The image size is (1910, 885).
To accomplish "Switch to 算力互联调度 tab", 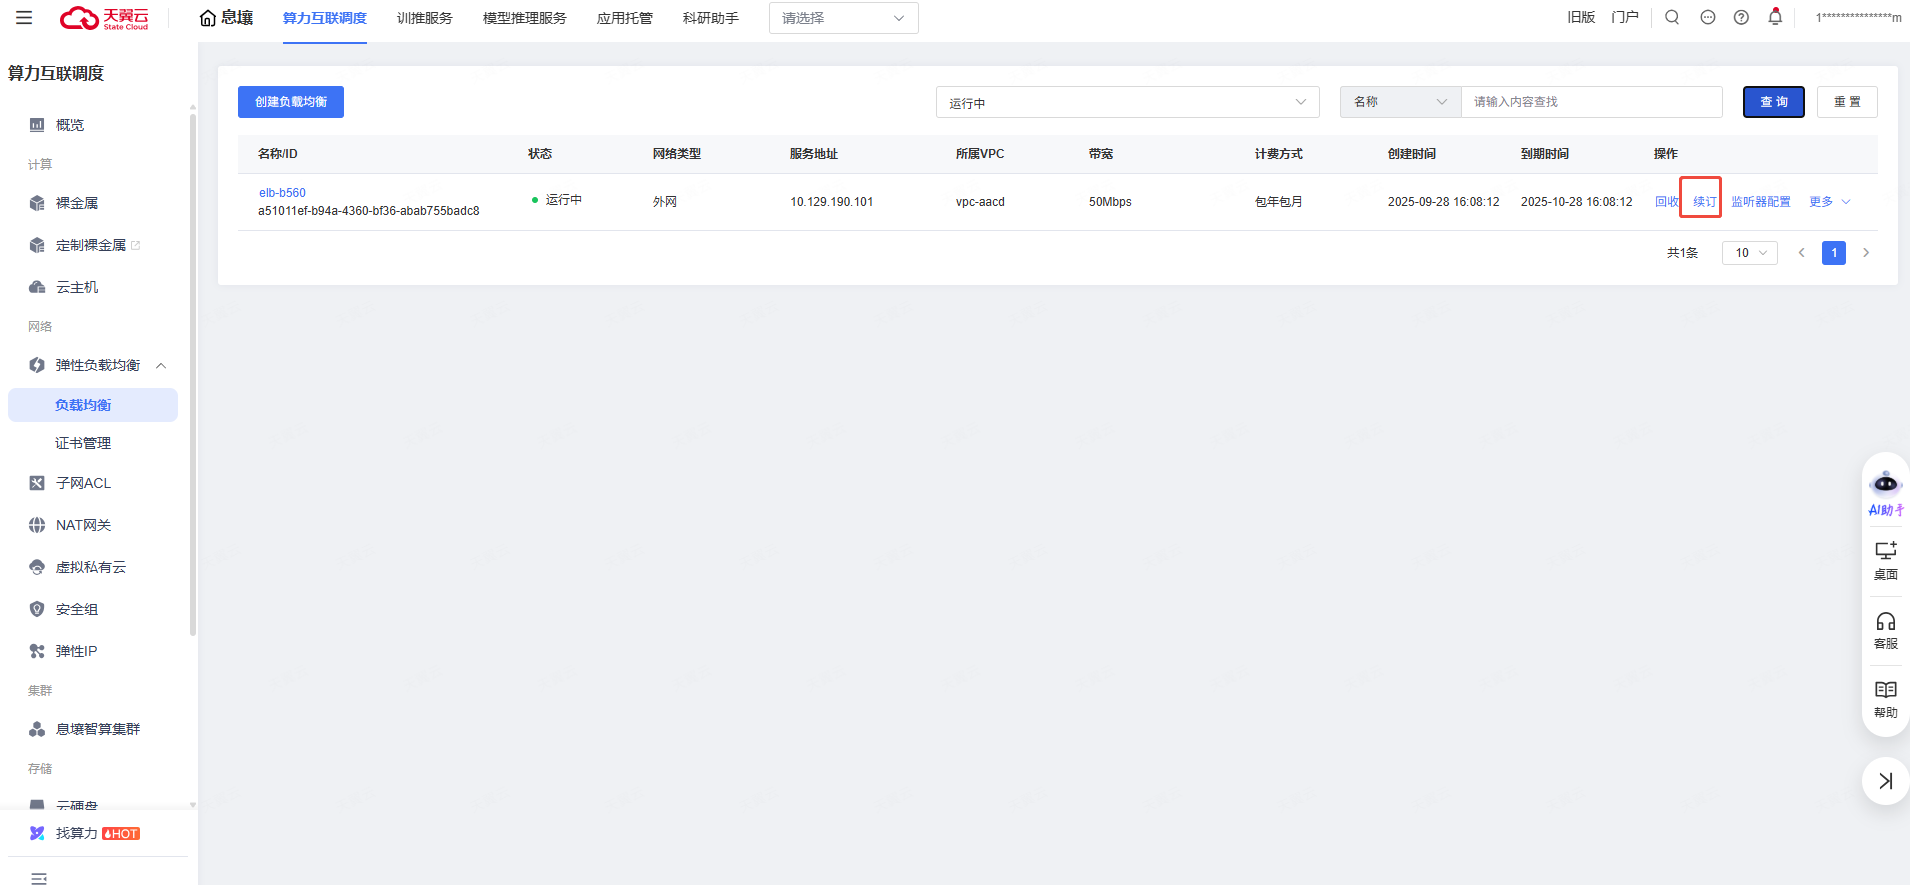I will tap(325, 18).
